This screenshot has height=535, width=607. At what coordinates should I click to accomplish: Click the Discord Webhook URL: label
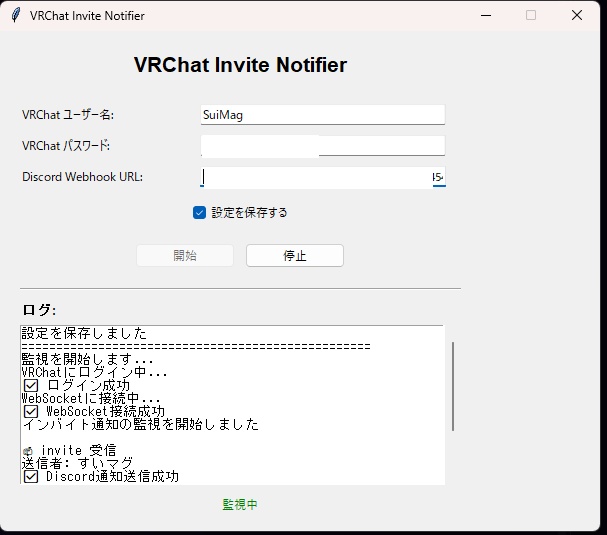[x=82, y=177]
